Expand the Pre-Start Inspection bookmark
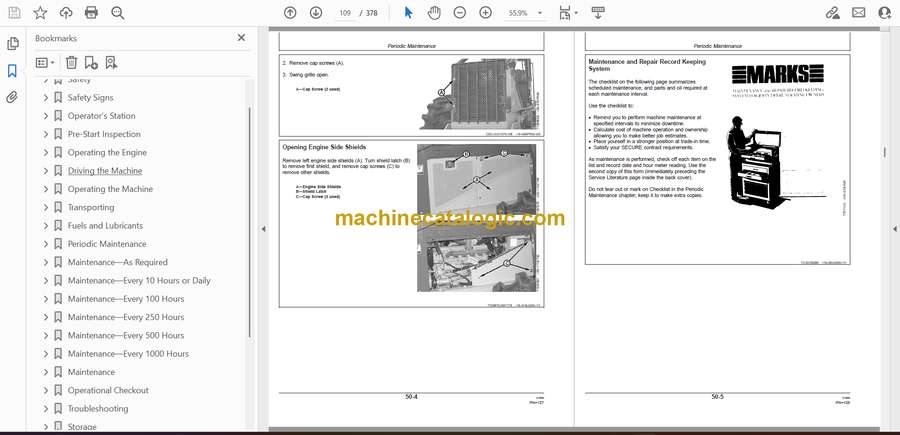The image size is (900, 435). [46, 134]
